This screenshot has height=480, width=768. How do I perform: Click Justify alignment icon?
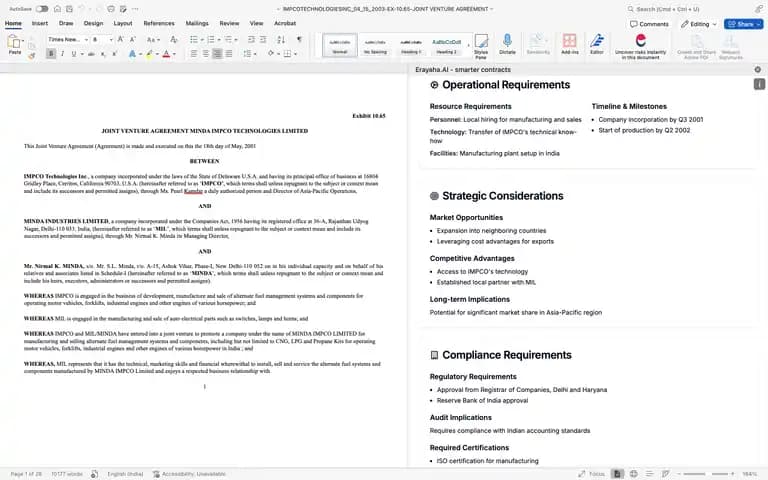point(229,53)
